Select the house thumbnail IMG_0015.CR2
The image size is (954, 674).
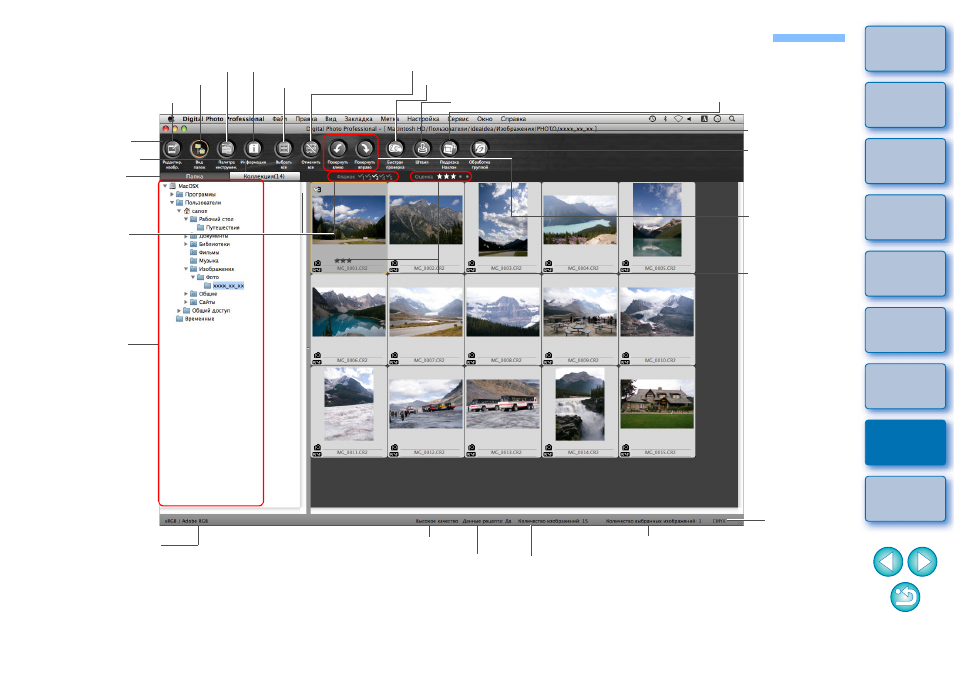657,411
